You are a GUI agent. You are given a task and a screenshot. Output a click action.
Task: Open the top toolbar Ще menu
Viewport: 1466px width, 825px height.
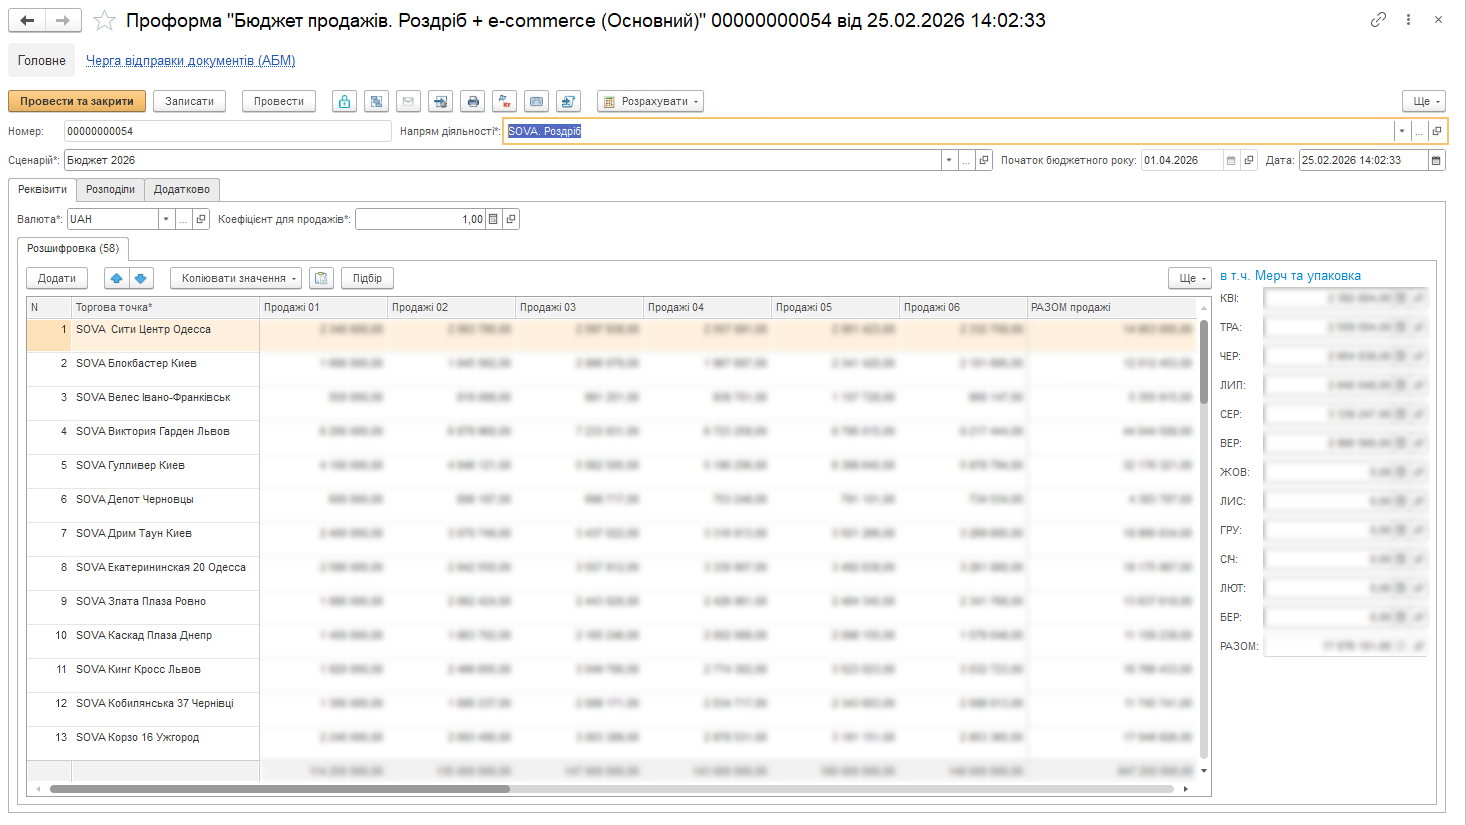(x=1424, y=101)
